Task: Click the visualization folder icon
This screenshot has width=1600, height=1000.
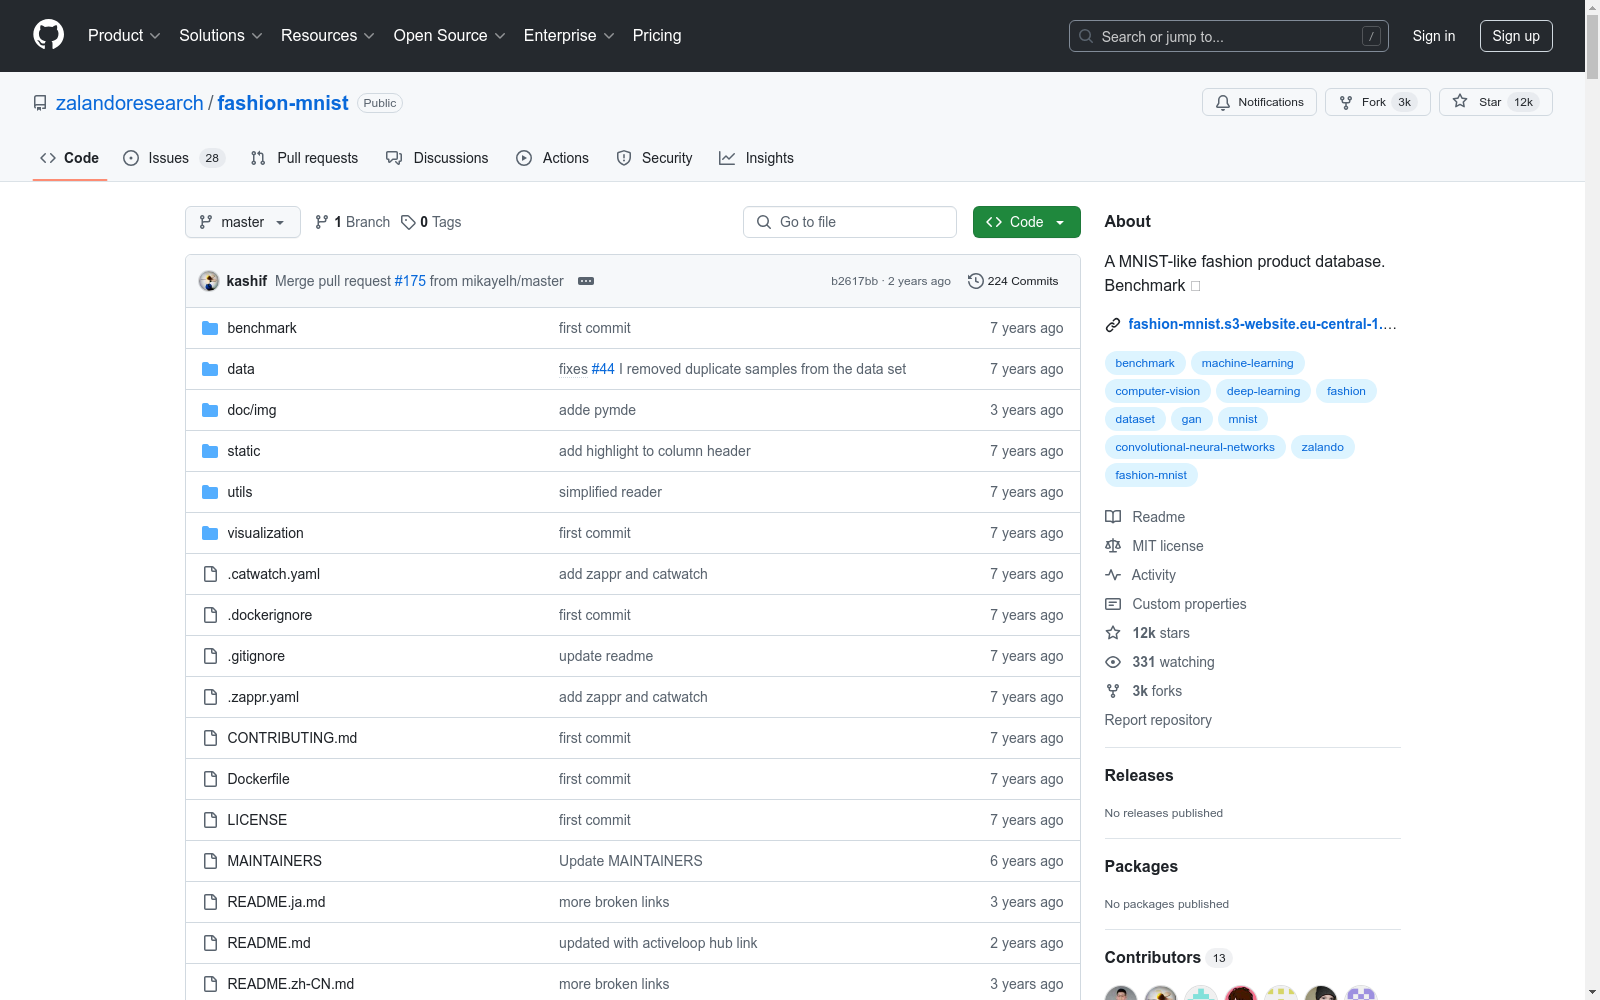Action: click(210, 533)
